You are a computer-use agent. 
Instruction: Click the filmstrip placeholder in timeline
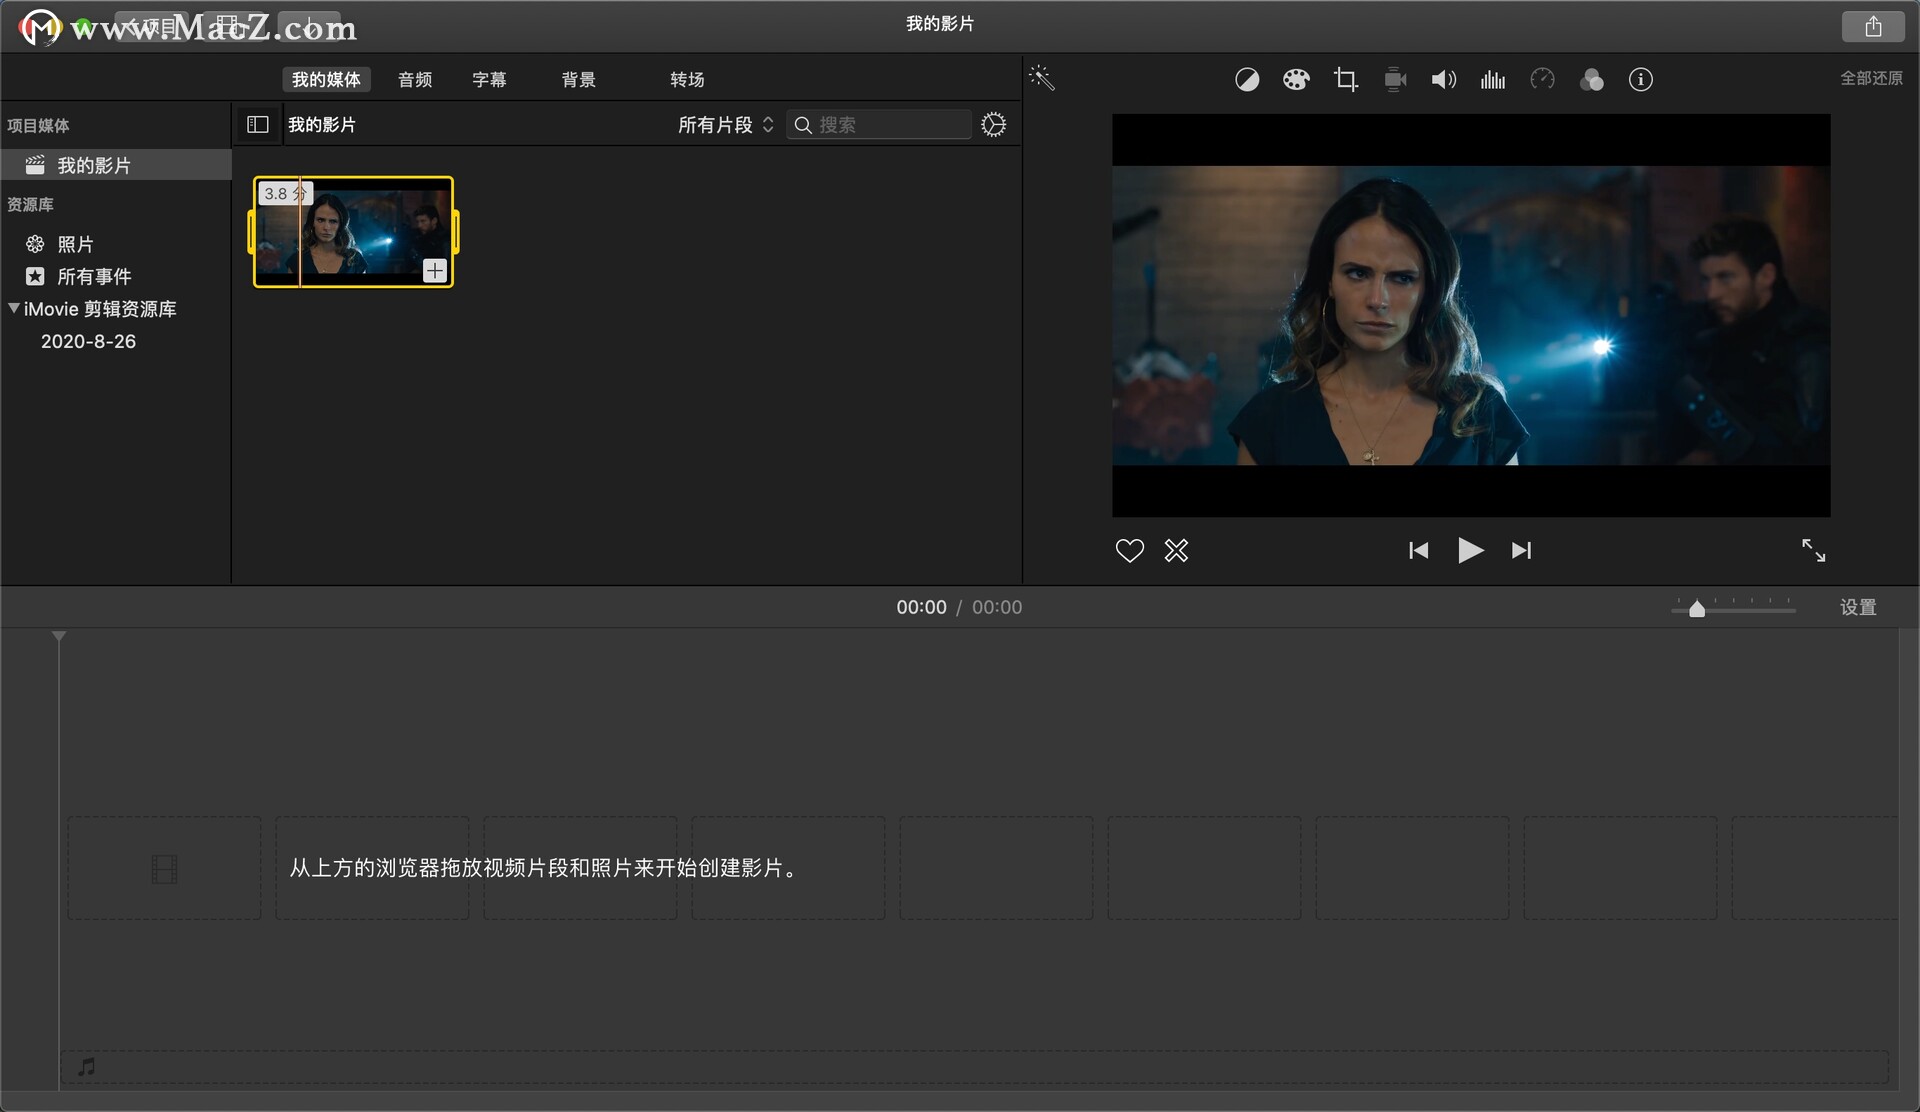pos(164,868)
